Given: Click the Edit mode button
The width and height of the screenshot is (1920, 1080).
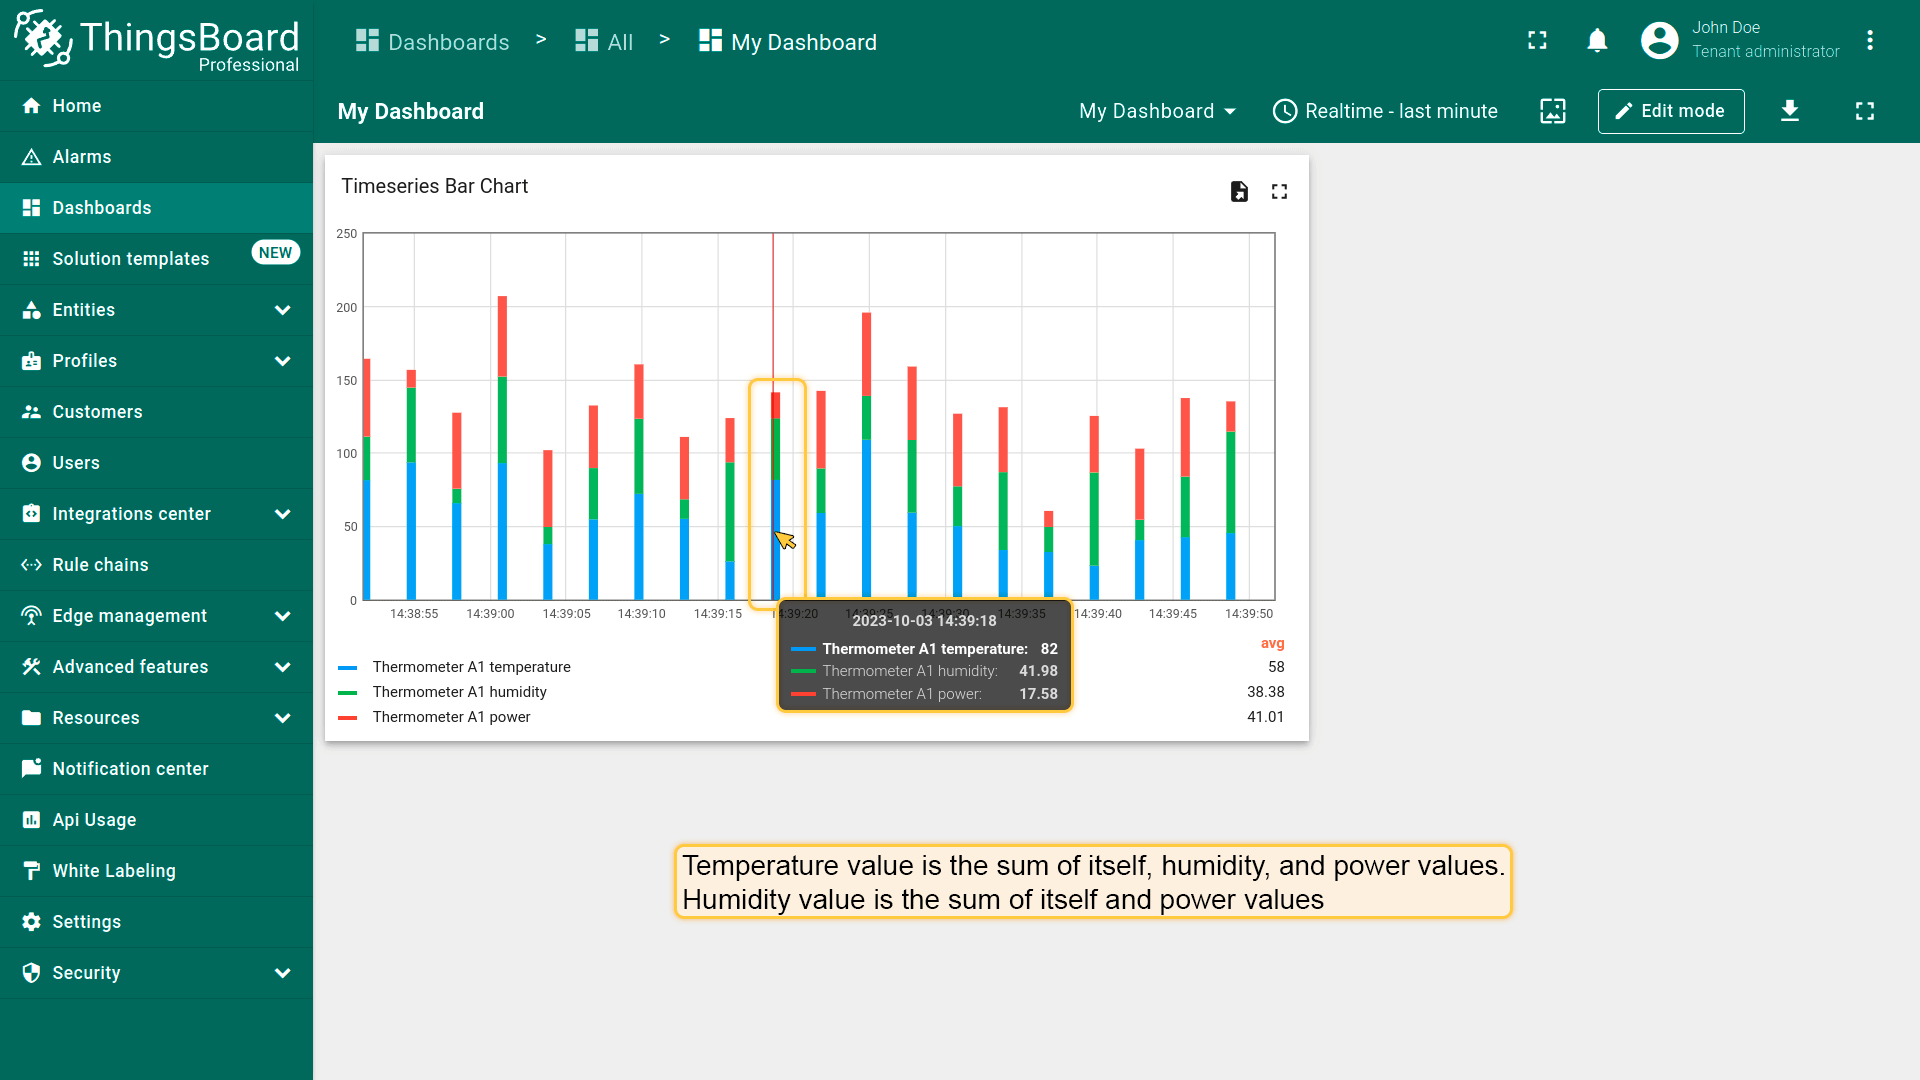Looking at the screenshot, I should click(x=1670, y=111).
